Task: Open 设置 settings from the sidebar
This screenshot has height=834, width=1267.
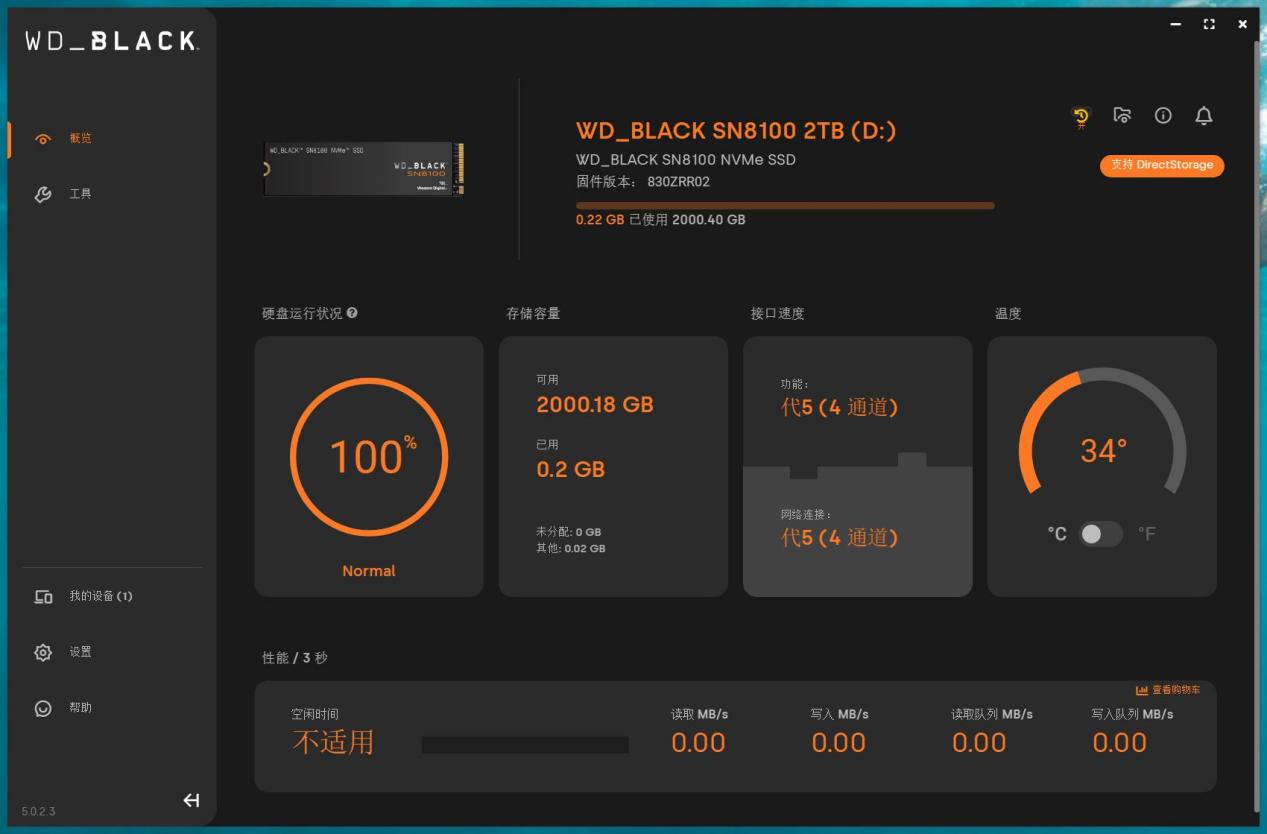Action: pyautogui.click(x=80, y=652)
